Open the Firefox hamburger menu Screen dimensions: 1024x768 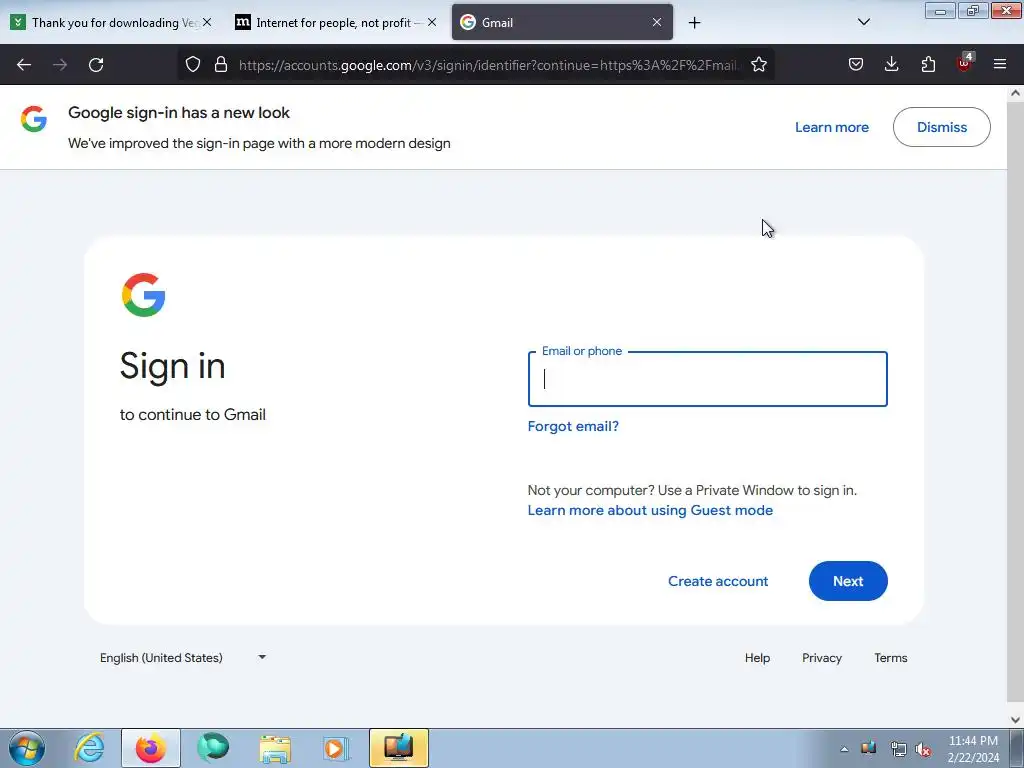click(x=1000, y=64)
